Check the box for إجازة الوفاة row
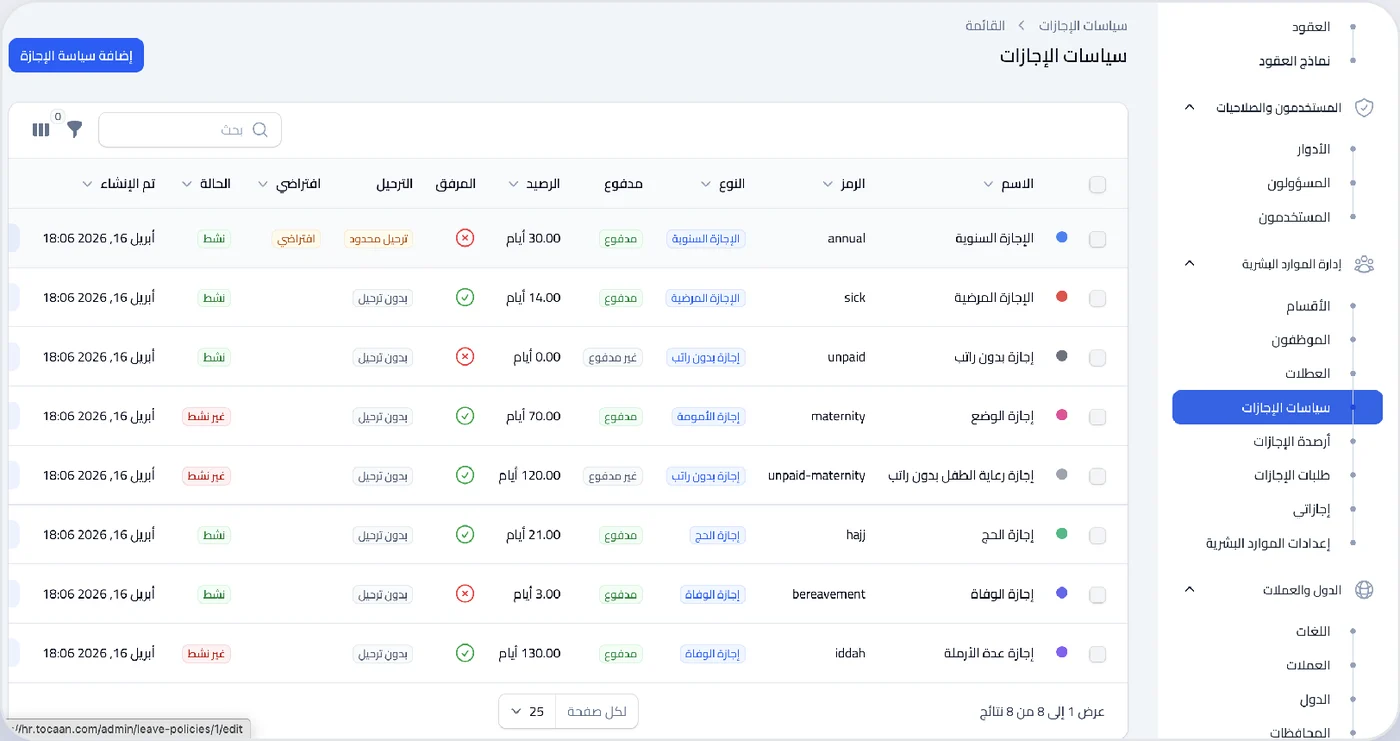 pos(1098,595)
